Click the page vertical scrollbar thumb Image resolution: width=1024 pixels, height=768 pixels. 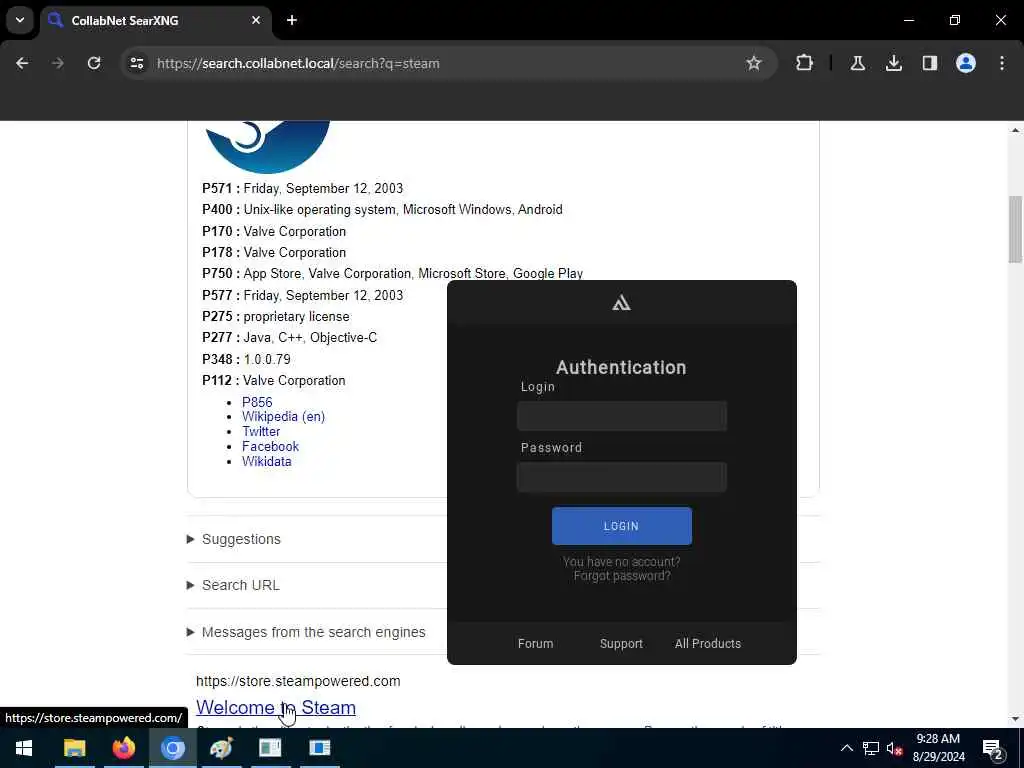tap(1015, 229)
